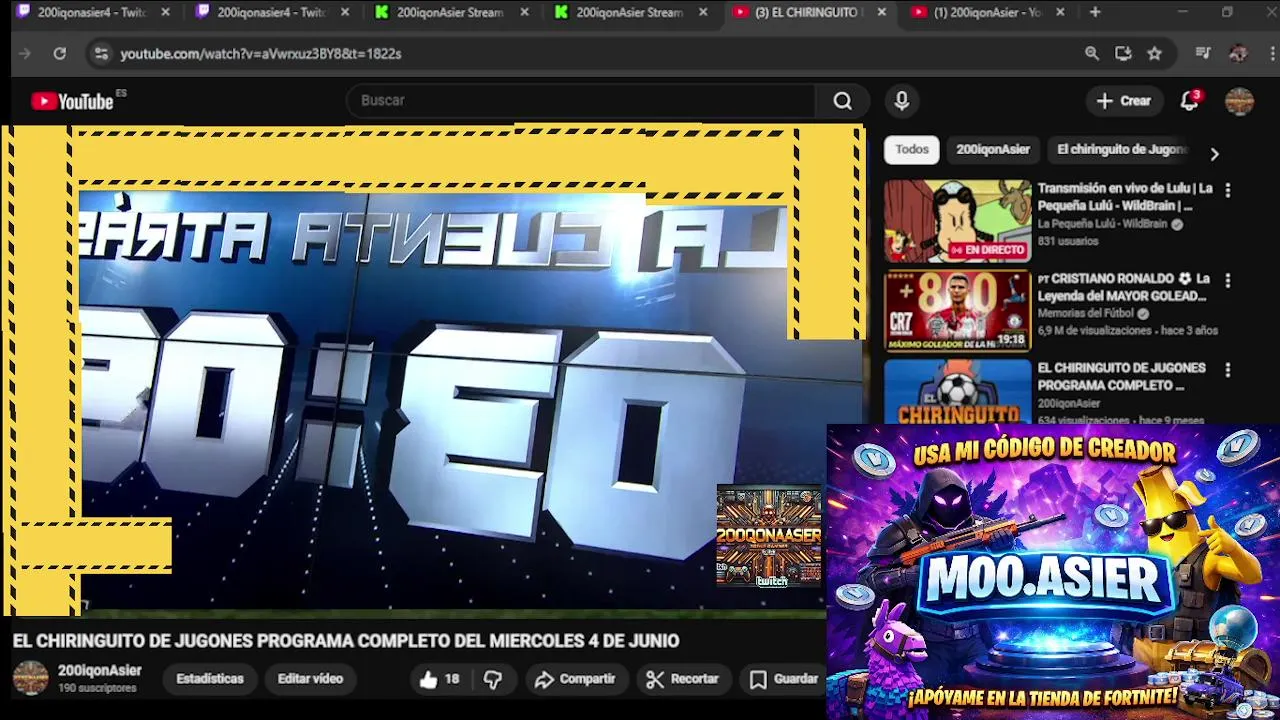Open a new browser tab
The image size is (1280, 720).
(1095, 12)
